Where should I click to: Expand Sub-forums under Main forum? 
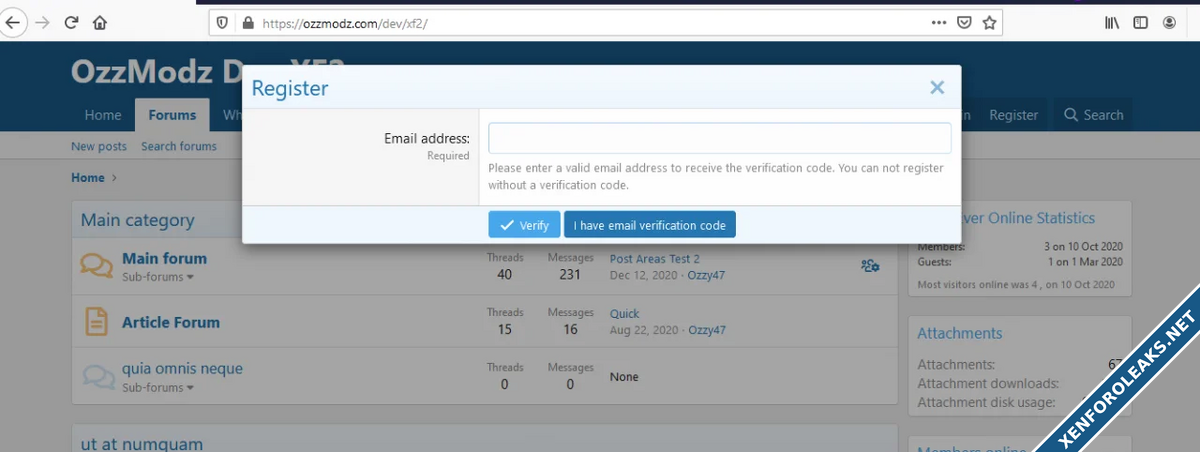pyautogui.click(x=158, y=277)
